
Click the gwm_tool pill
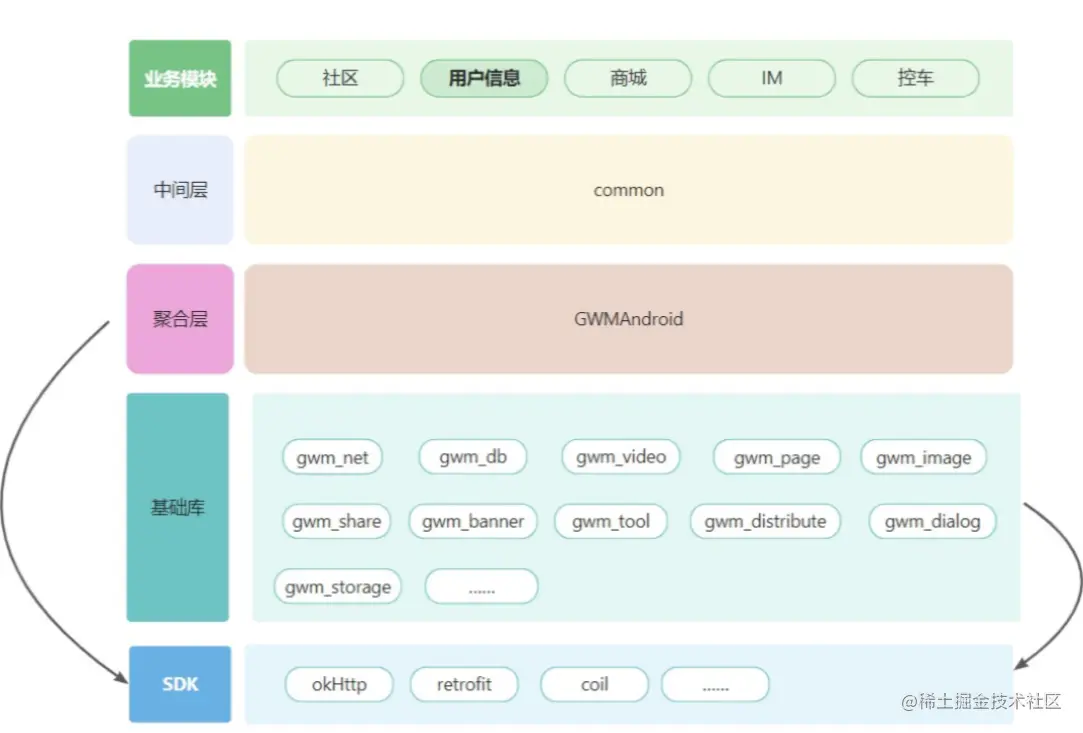click(611, 521)
